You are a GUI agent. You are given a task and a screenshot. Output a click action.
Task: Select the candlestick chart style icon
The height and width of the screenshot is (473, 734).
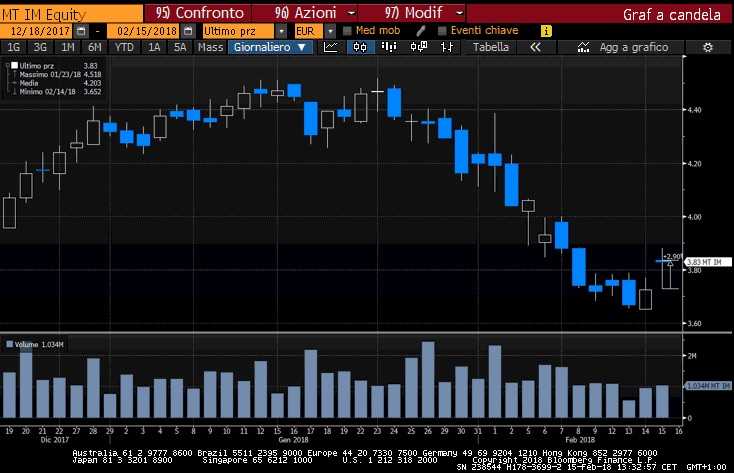click(x=360, y=47)
